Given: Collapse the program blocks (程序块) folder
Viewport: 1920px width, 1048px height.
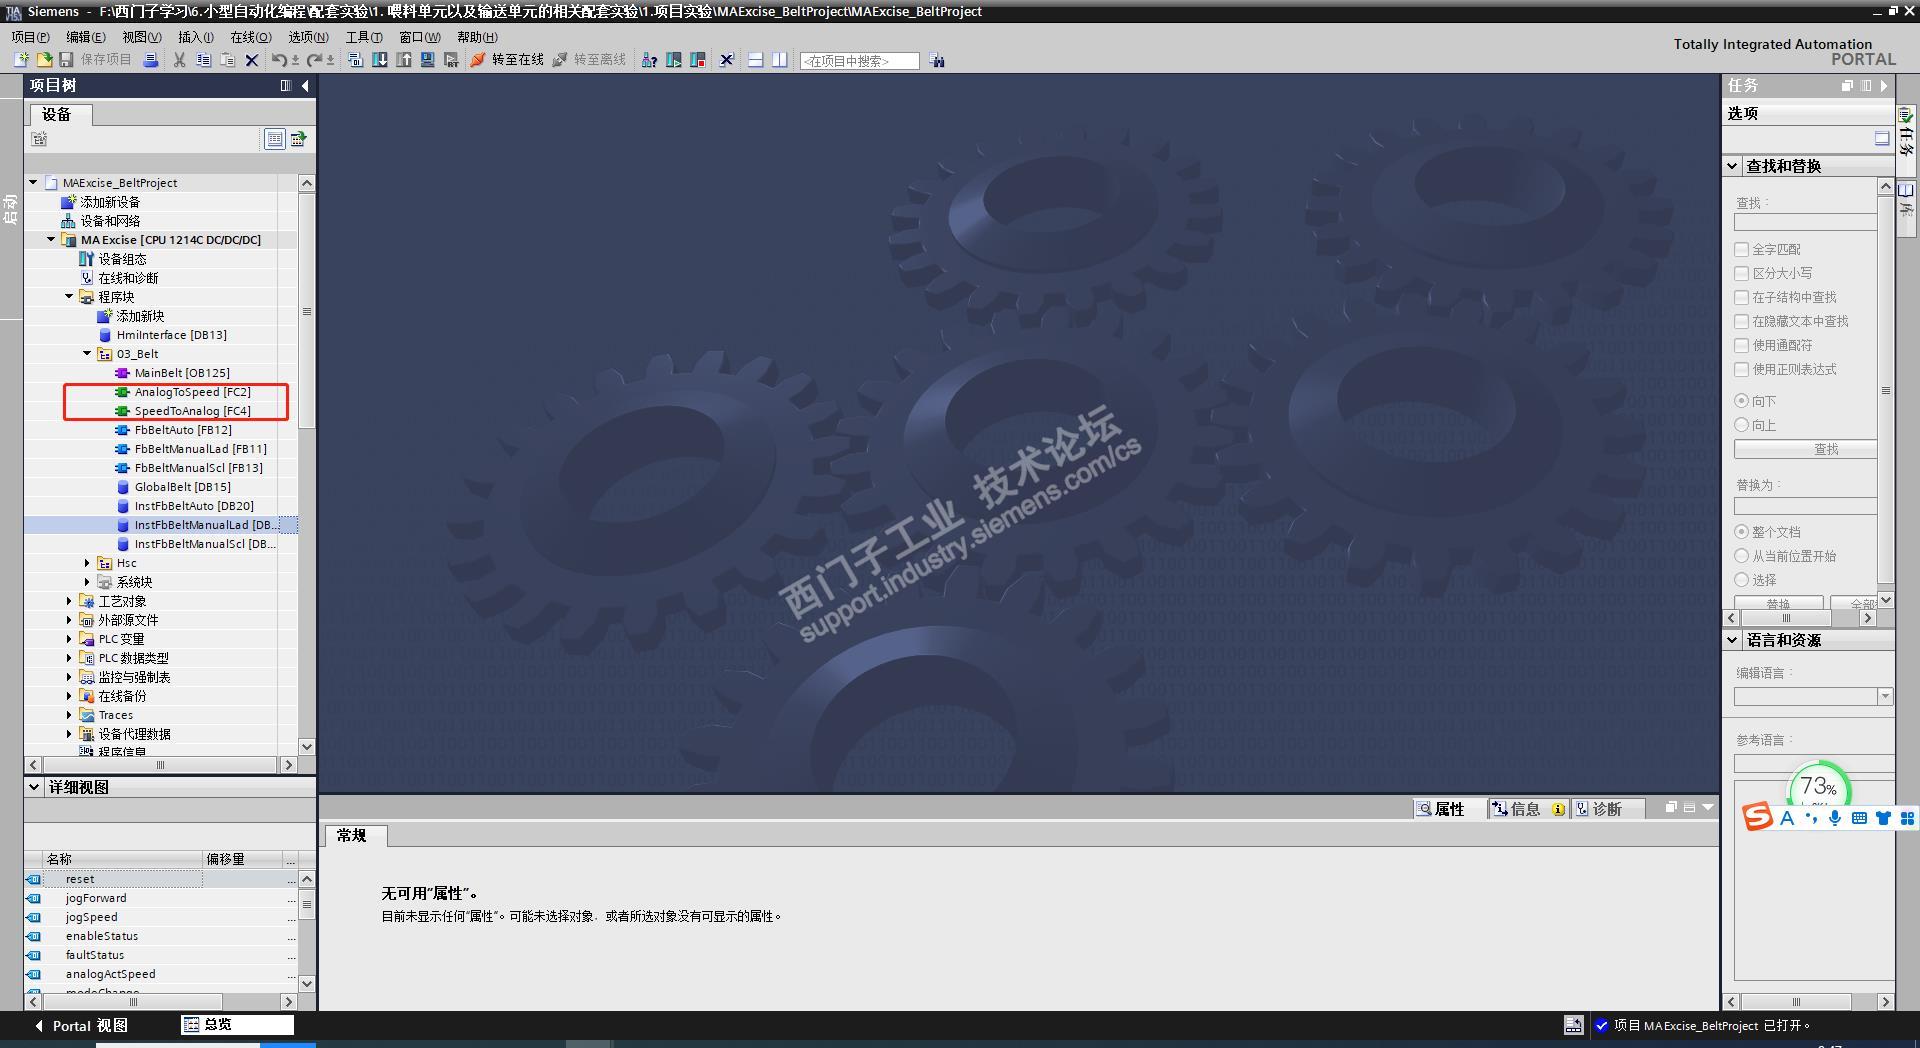Looking at the screenshot, I should [69, 297].
